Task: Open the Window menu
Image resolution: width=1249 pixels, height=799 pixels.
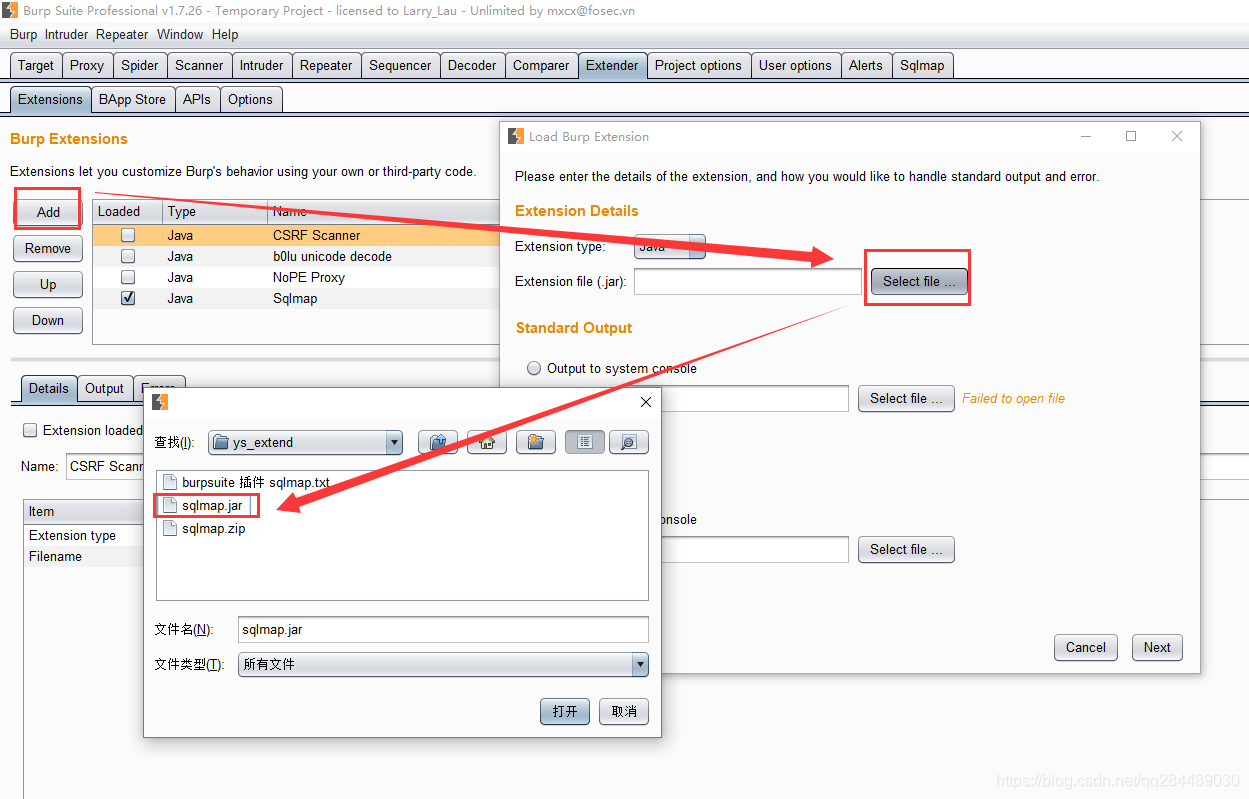Action: point(180,34)
